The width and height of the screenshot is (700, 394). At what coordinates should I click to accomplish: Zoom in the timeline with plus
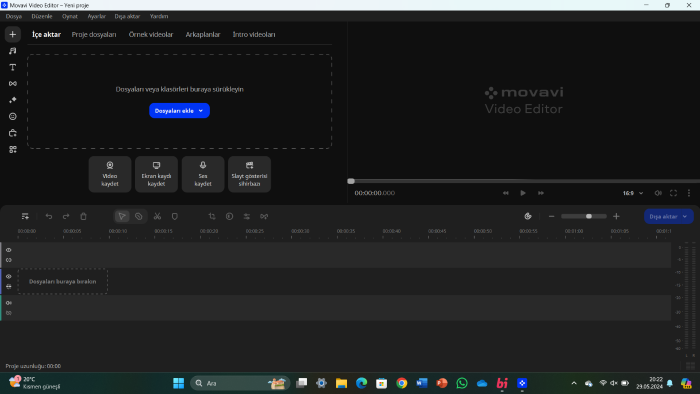tap(617, 216)
